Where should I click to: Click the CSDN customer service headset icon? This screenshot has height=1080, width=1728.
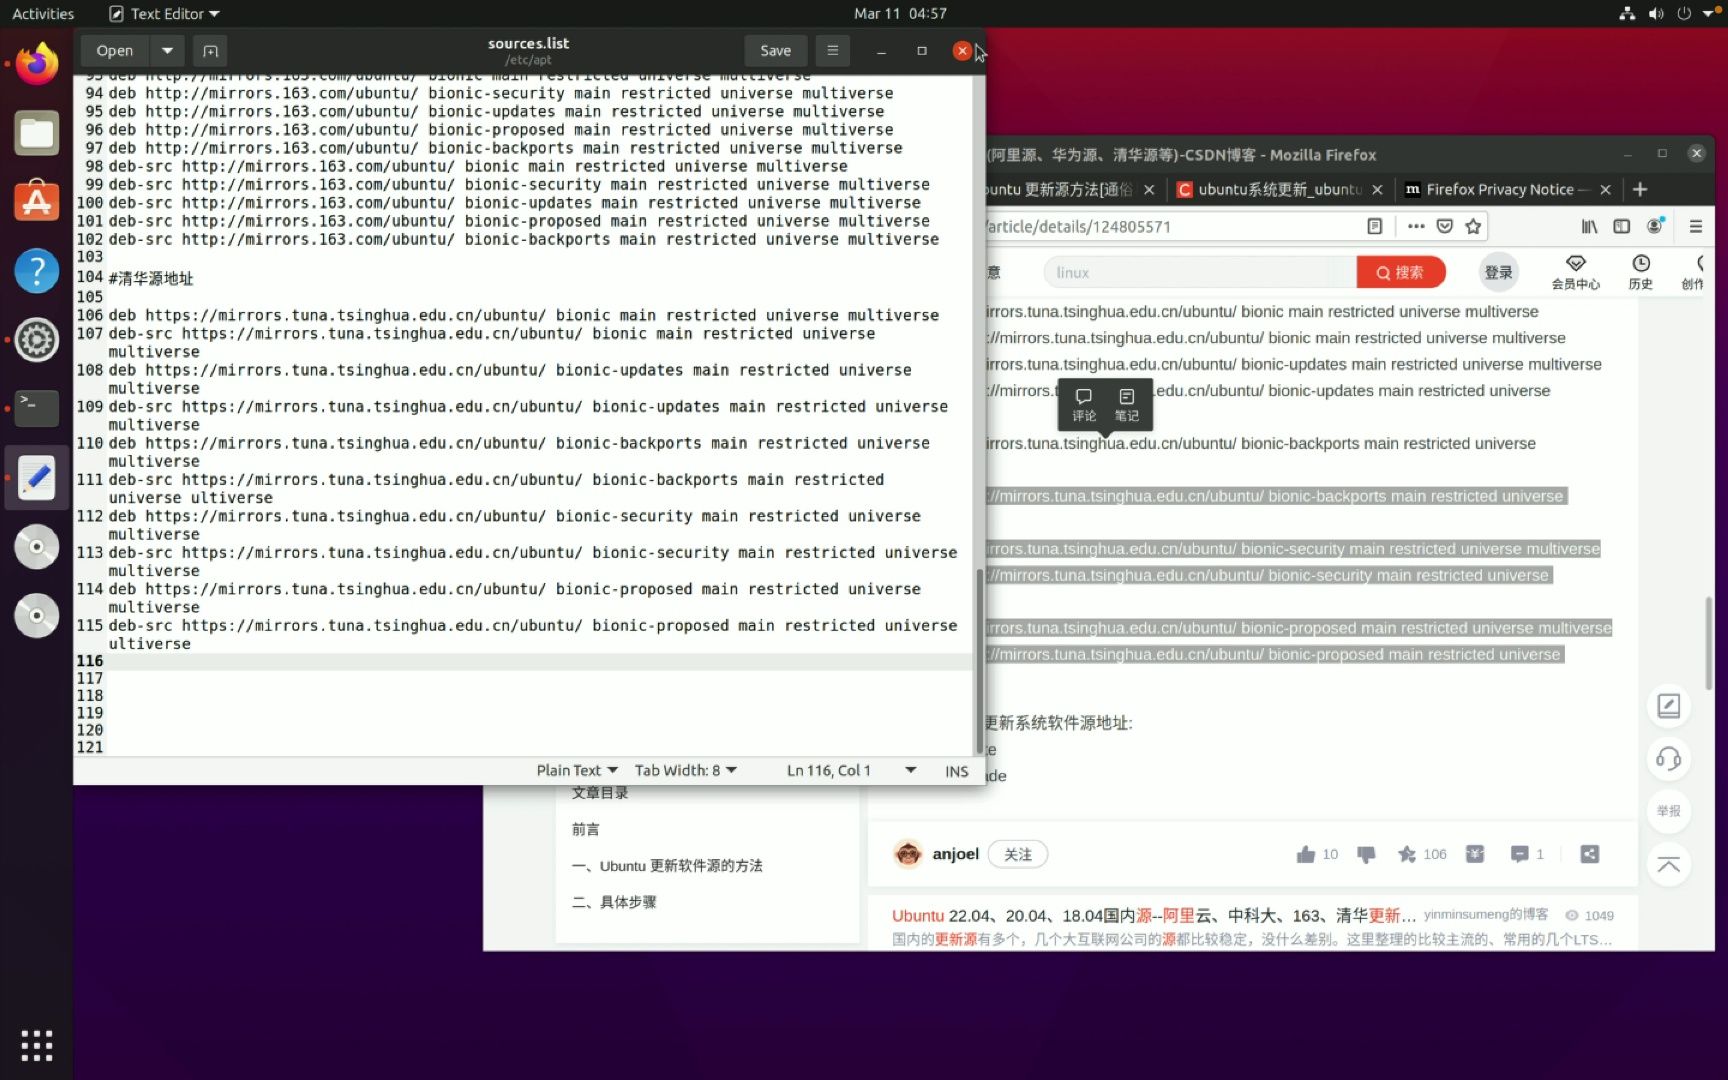[1668, 759]
